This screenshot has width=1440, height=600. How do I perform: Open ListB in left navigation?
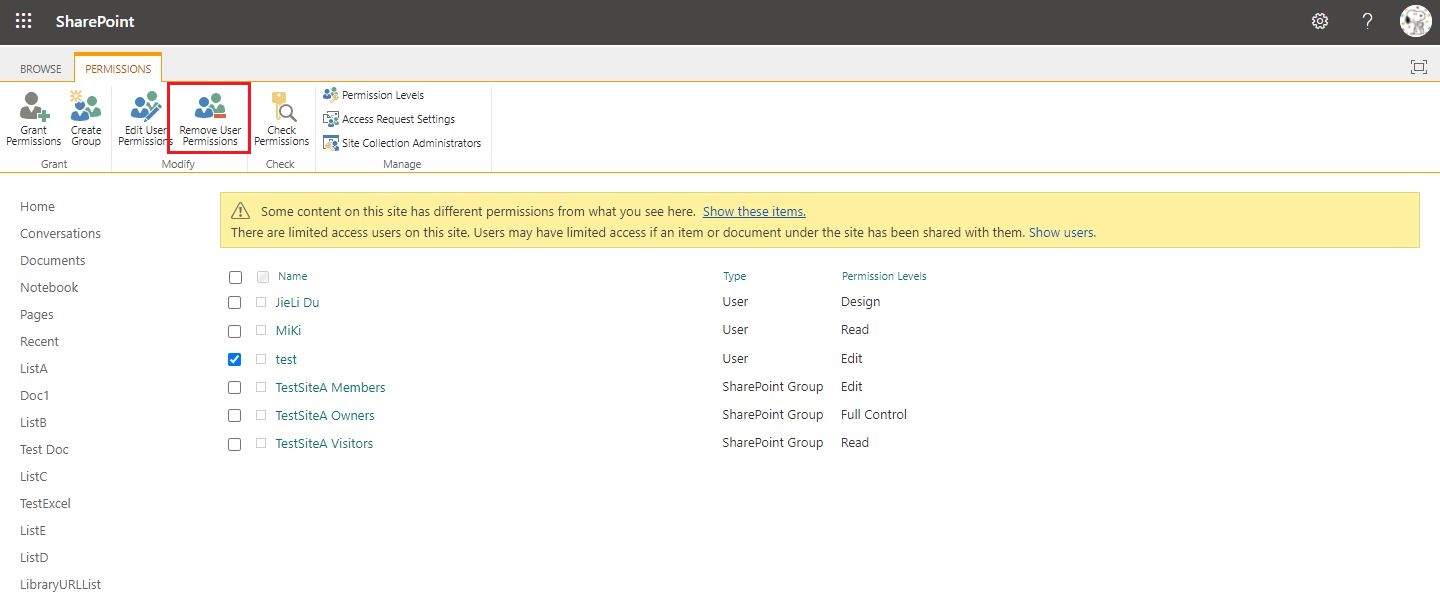pyautogui.click(x=34, y=423)
